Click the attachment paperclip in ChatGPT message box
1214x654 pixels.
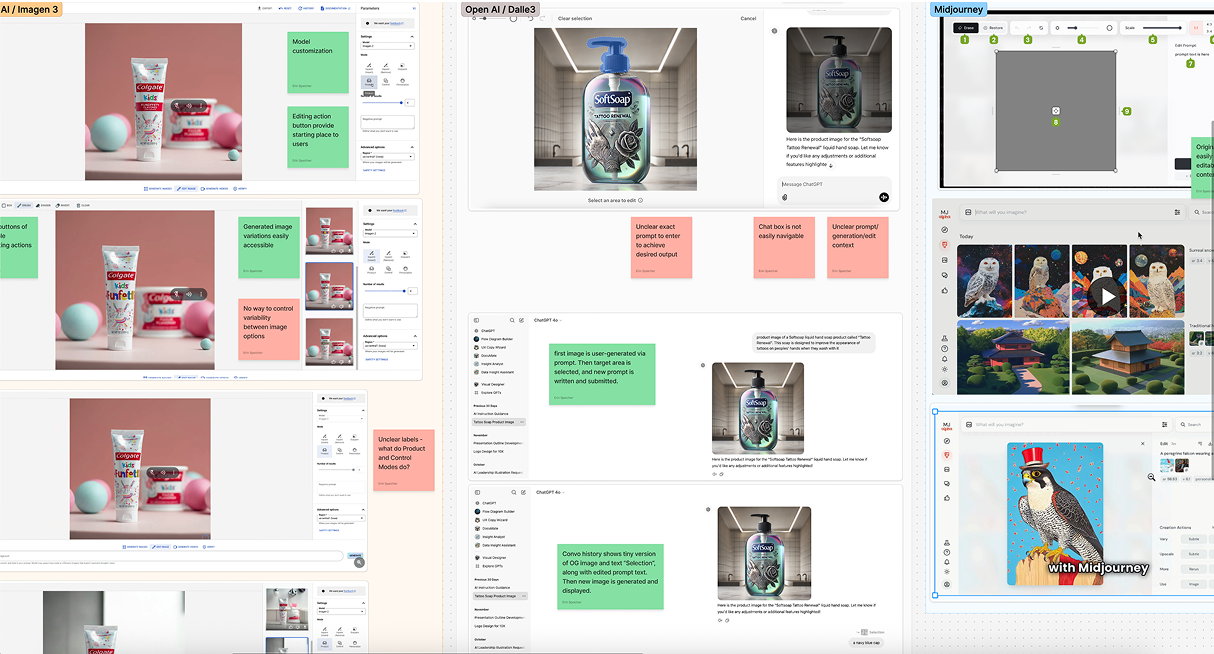(785, 197)
